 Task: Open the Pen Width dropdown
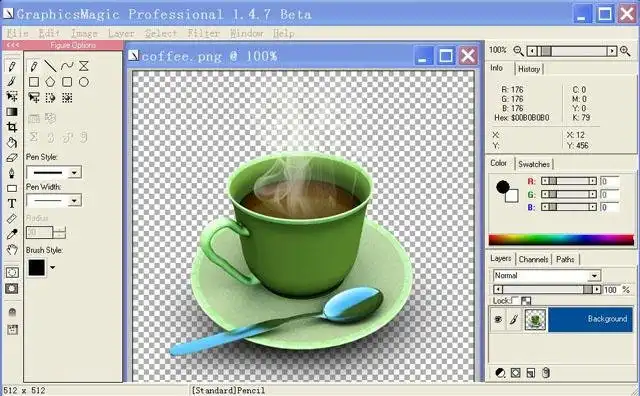[x=74, y=200]
